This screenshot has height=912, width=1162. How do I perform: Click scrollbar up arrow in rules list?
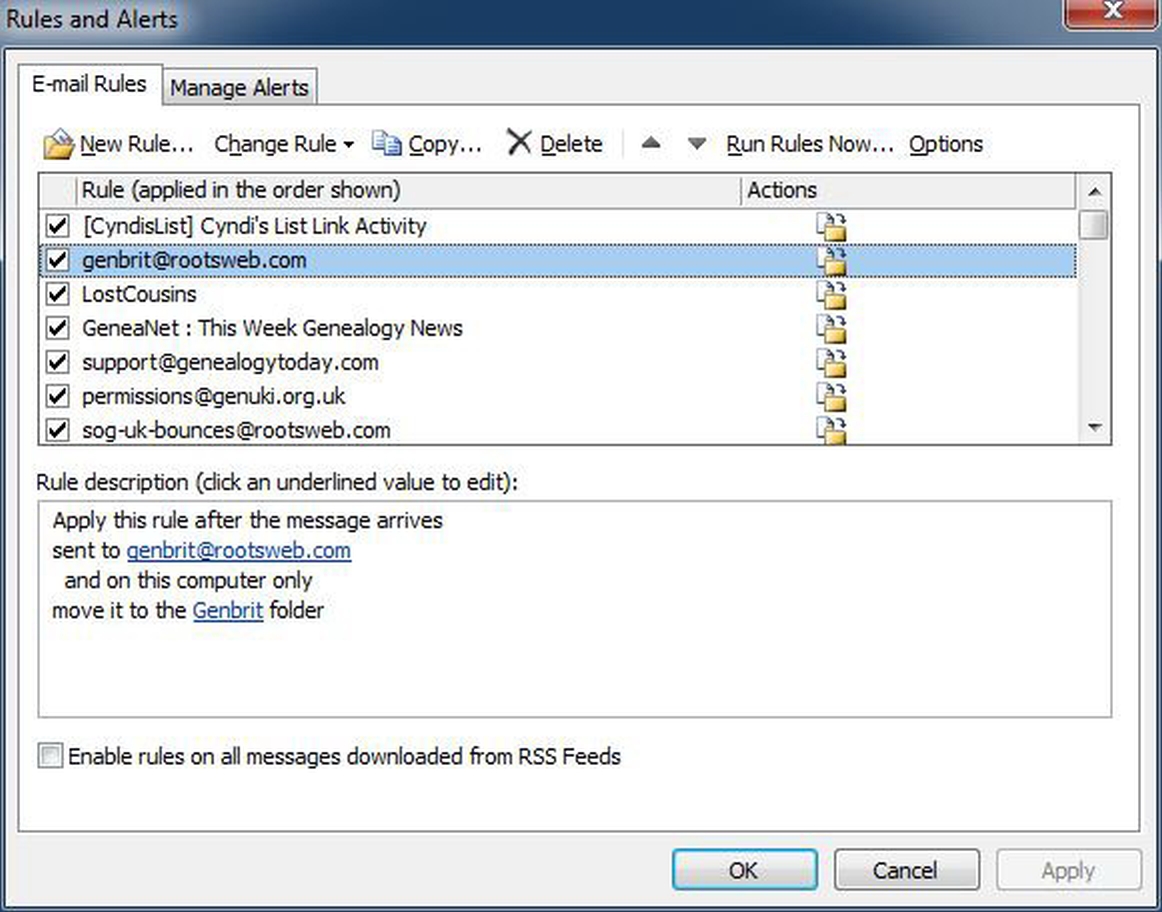[1094, 191]
